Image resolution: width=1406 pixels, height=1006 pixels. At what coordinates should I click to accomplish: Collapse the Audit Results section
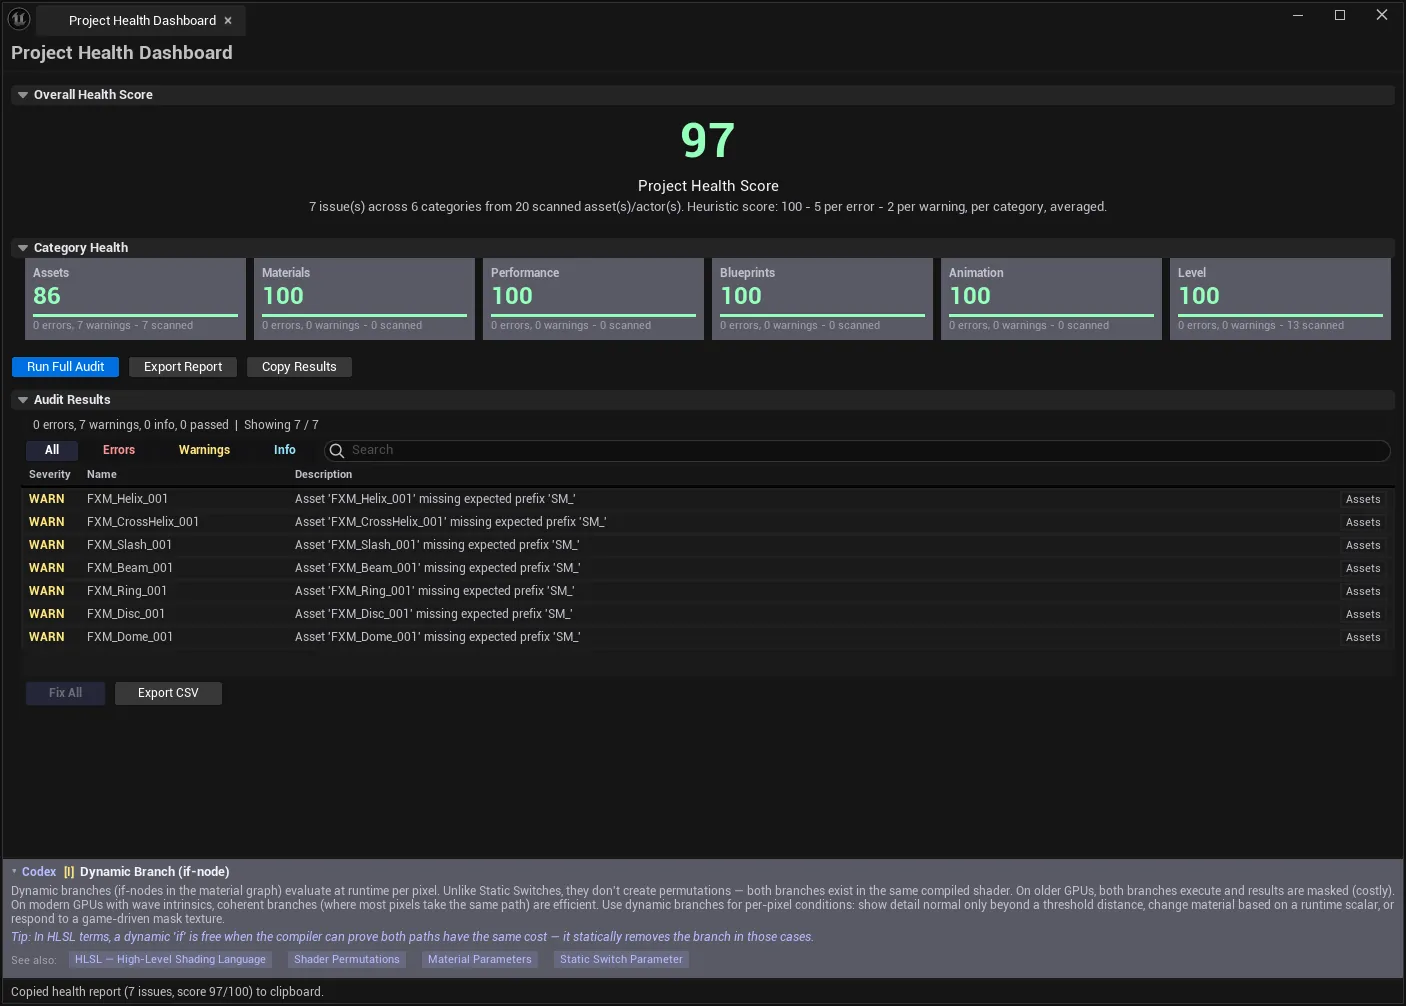23,400
